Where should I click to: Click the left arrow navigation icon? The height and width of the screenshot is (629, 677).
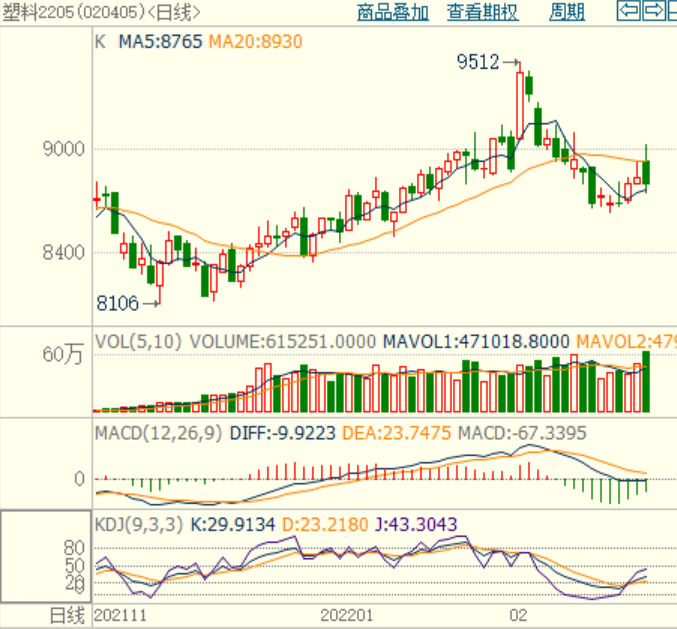629,11
